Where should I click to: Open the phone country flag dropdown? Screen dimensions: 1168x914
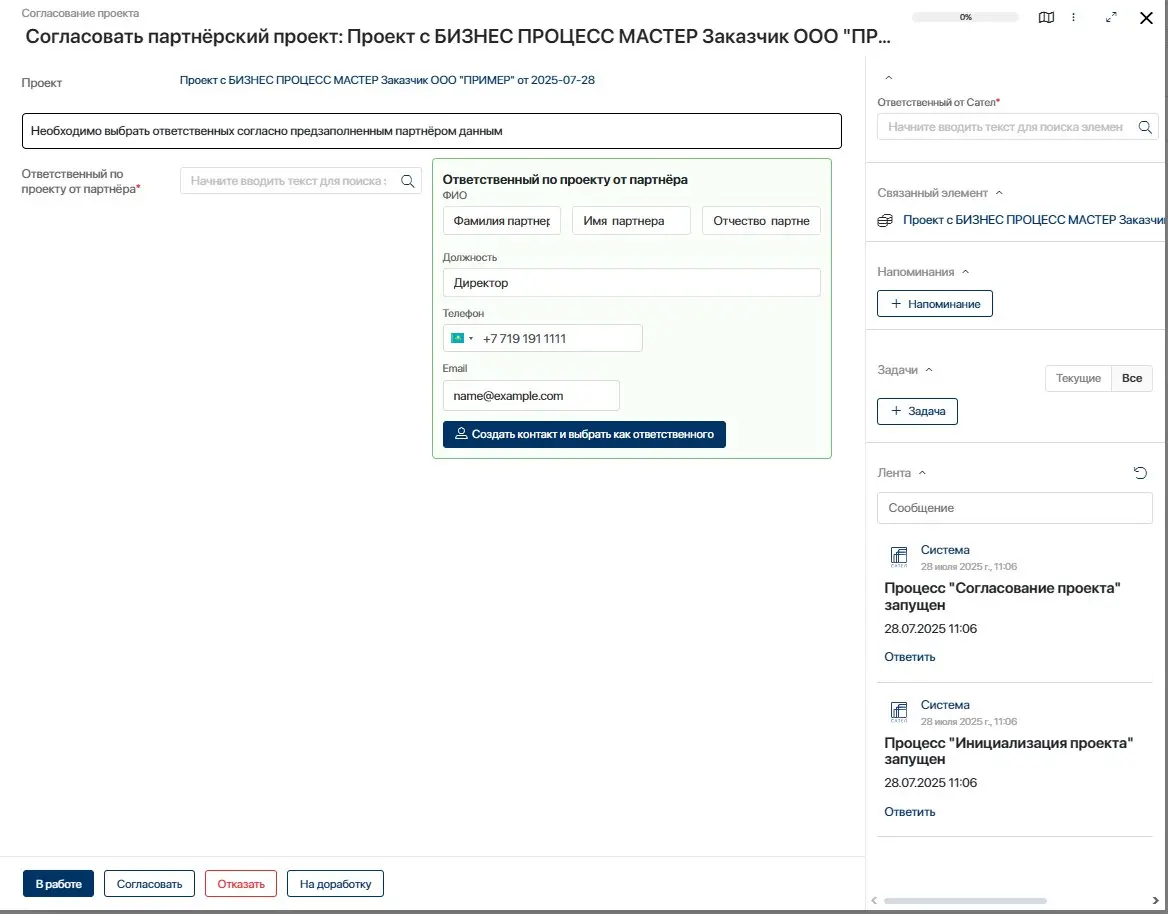461,338
